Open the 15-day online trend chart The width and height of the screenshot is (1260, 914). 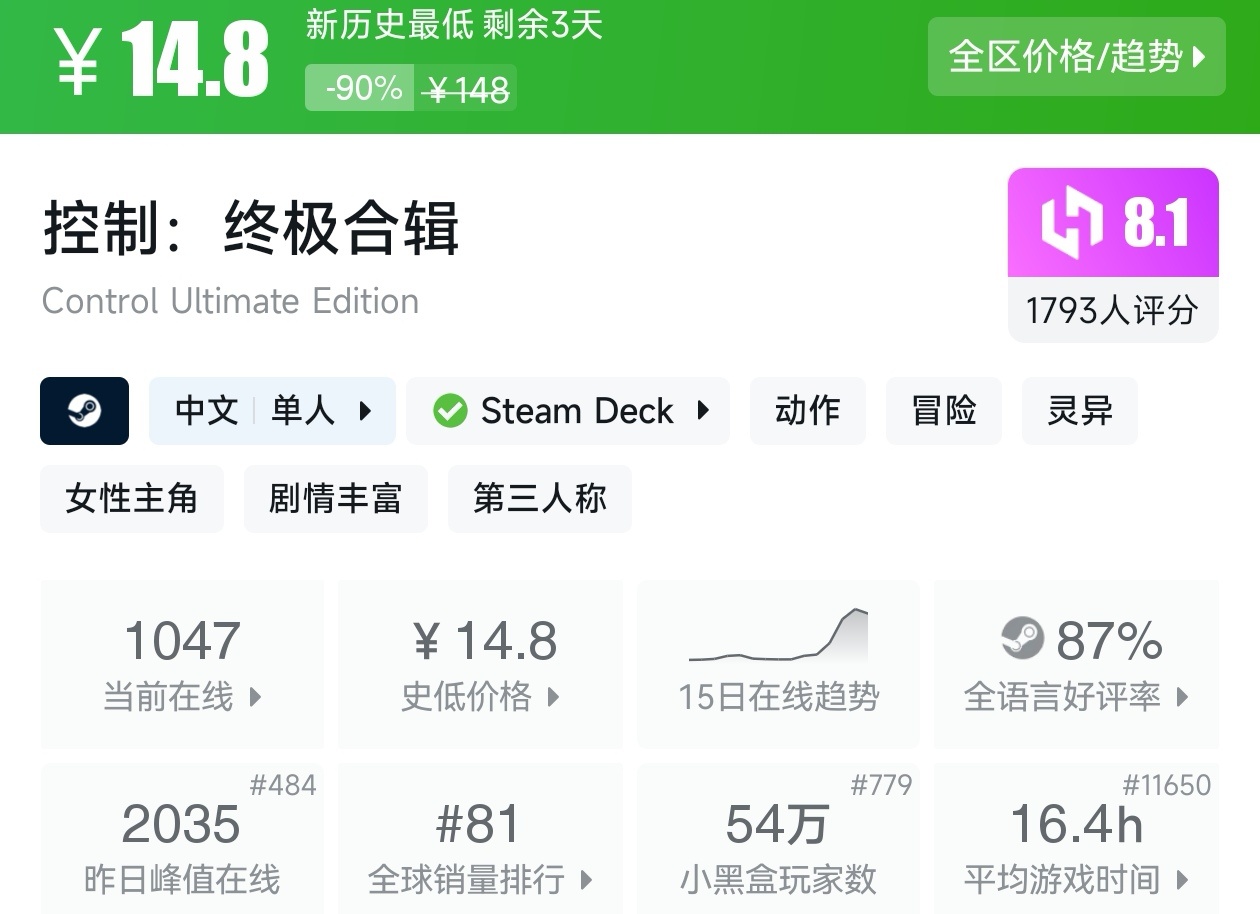coord(778,663)
